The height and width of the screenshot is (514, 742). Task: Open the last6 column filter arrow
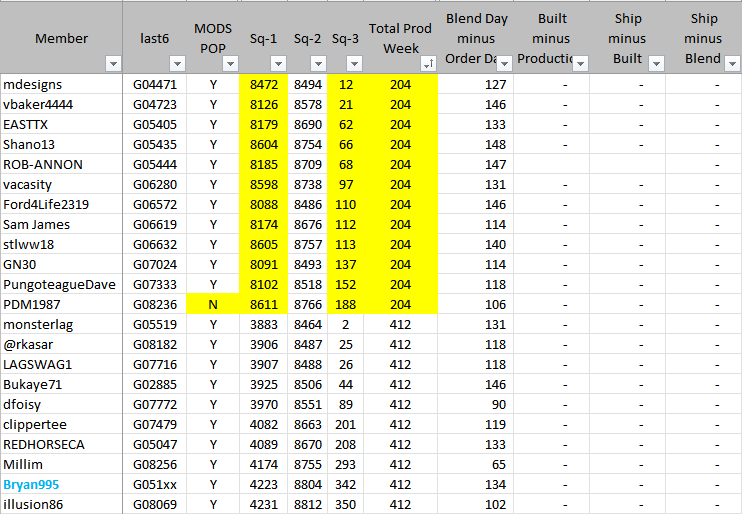176,64
